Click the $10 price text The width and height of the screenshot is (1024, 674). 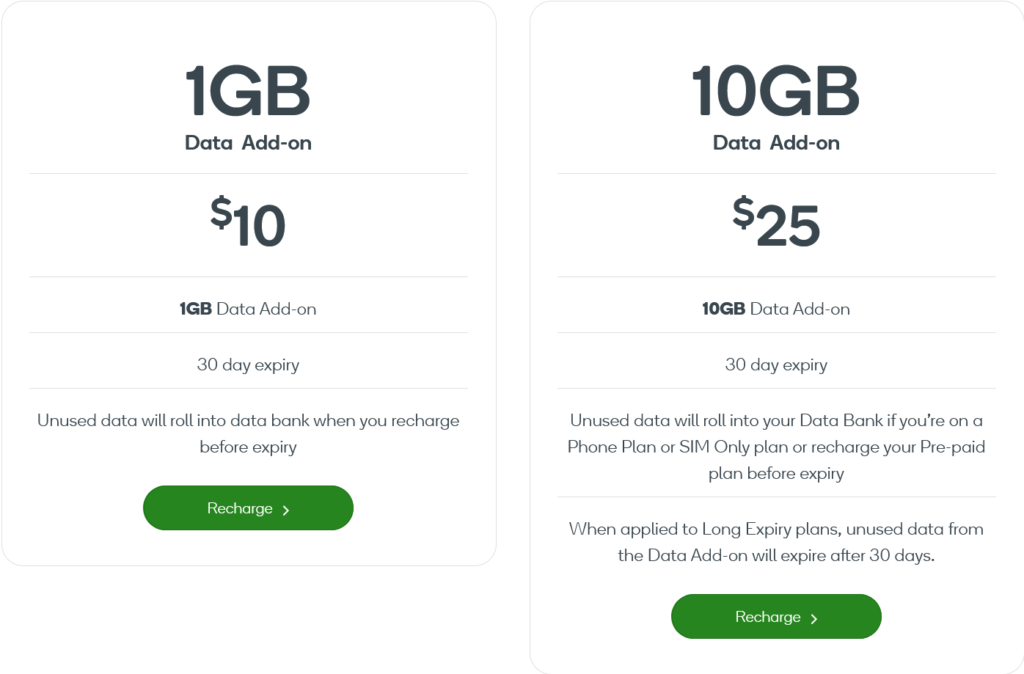pyautogui.click(x=248, y=222)
